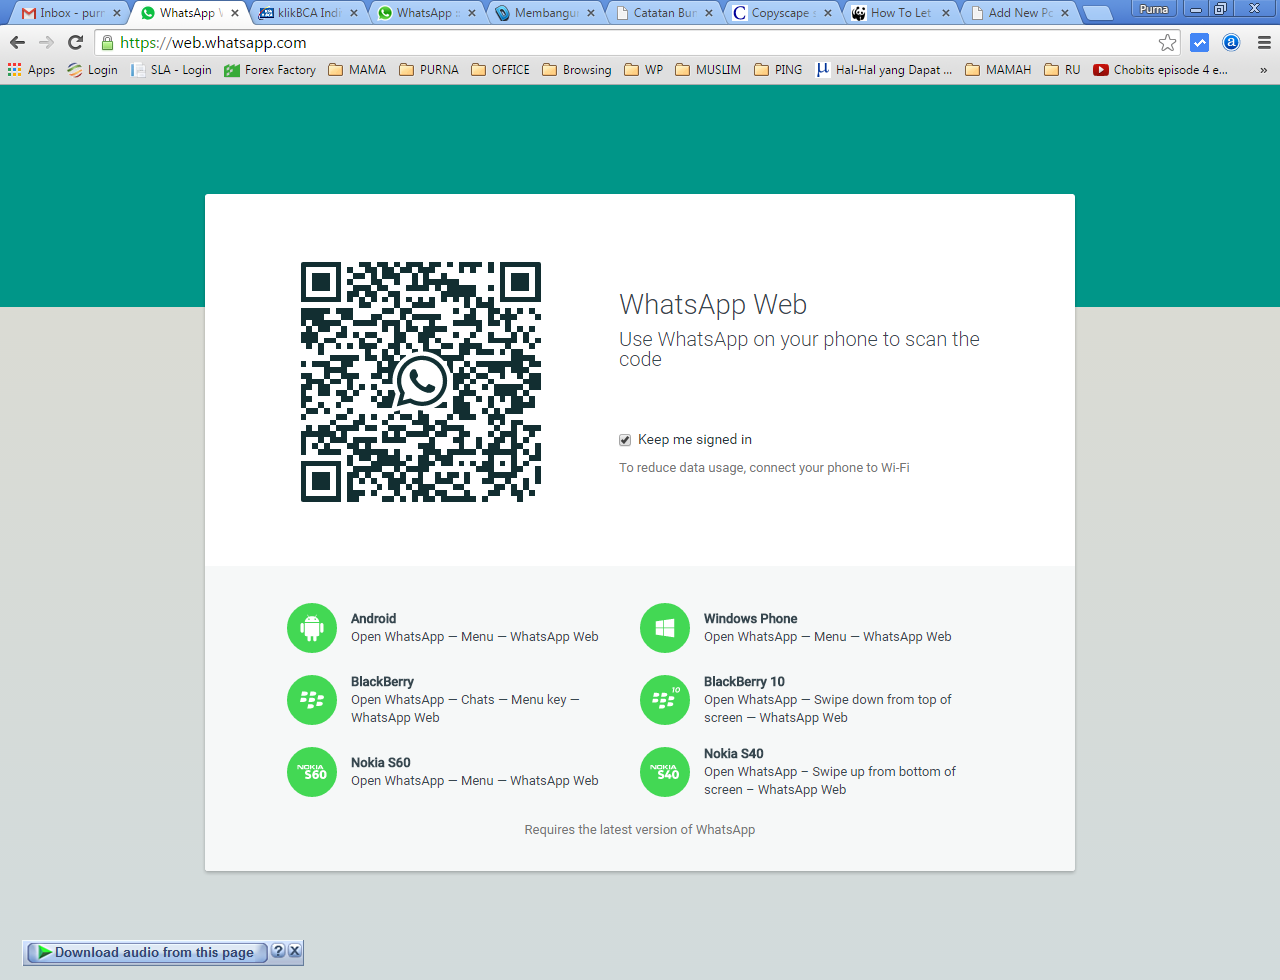Screen dimensions: 1280x980
Task: Open the WP bookmarks folder
Action: coord(644,70)
